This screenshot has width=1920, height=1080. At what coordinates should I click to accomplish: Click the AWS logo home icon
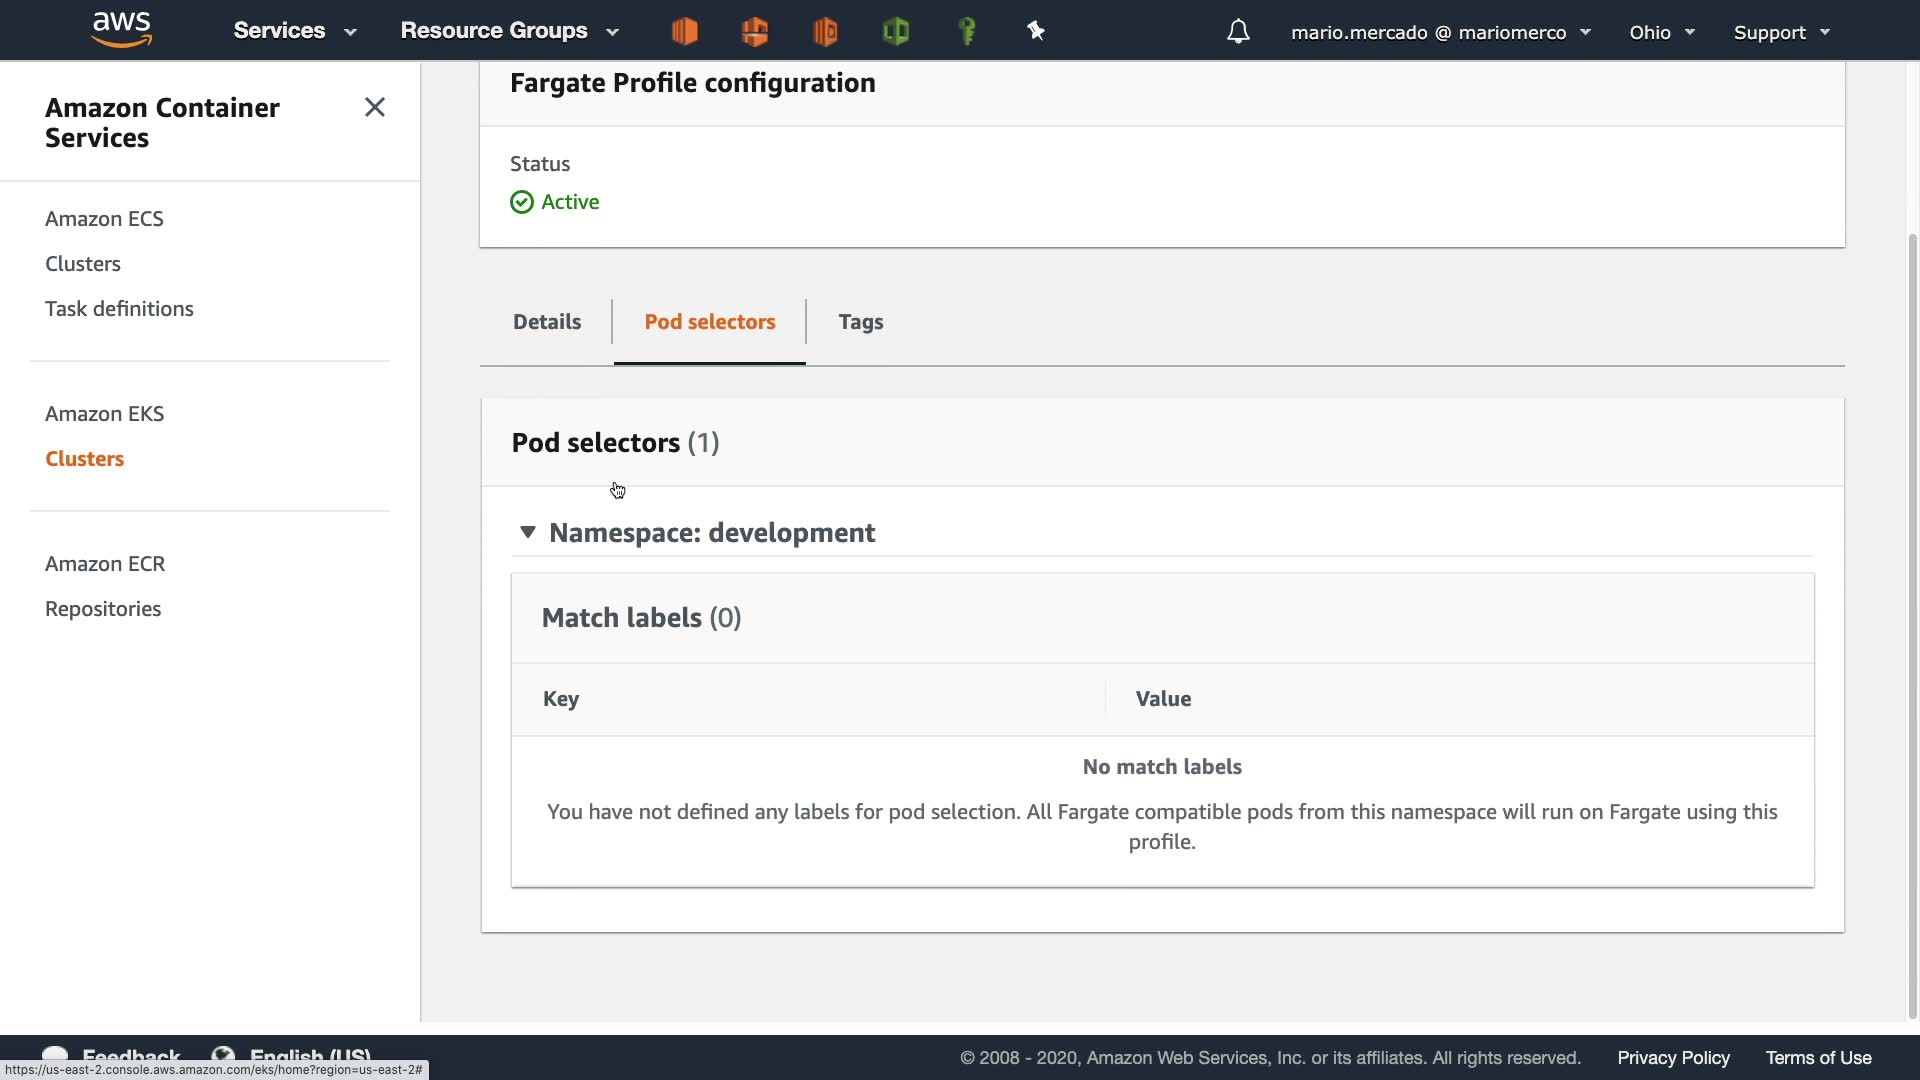121,30
